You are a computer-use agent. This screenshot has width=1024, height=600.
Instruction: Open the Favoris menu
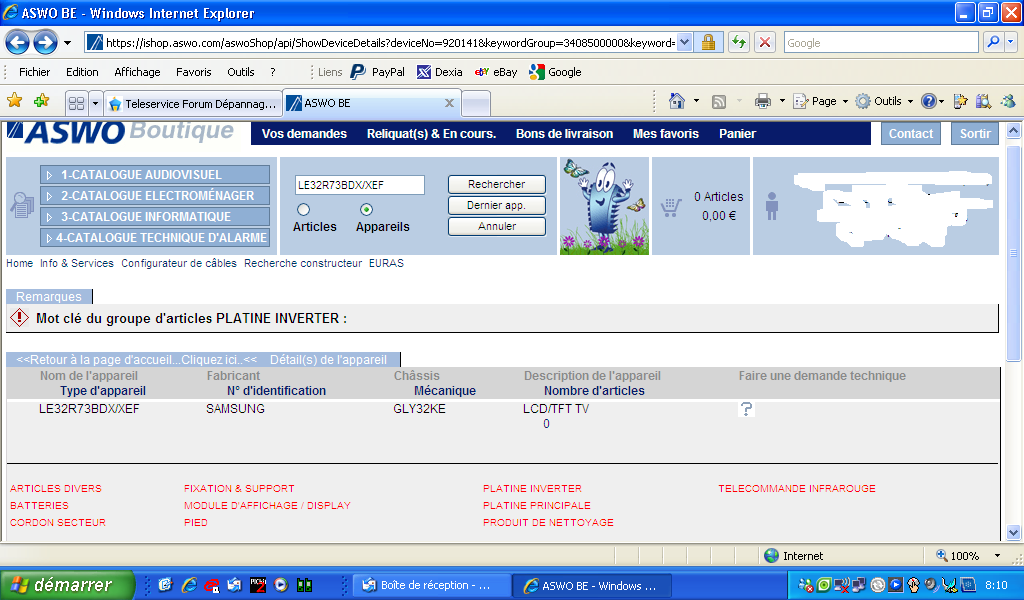pos(194,72)
